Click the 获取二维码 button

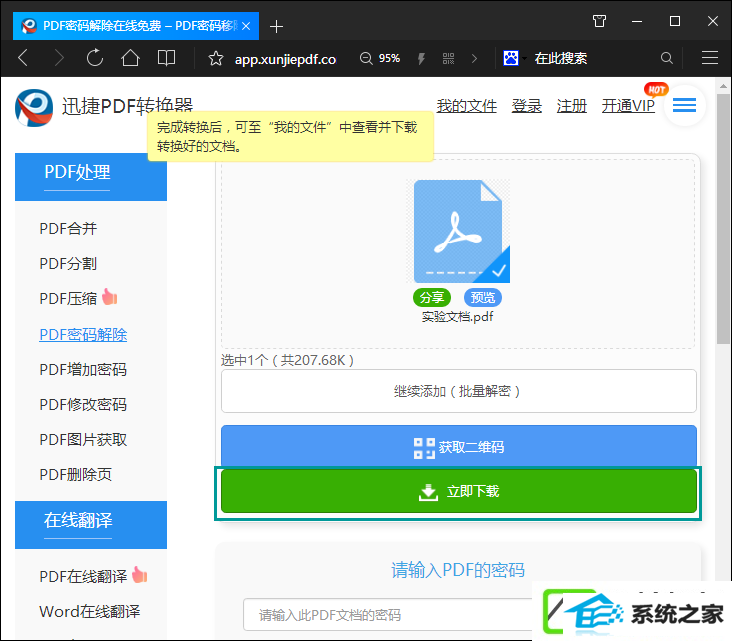click(x=459, y=446)
